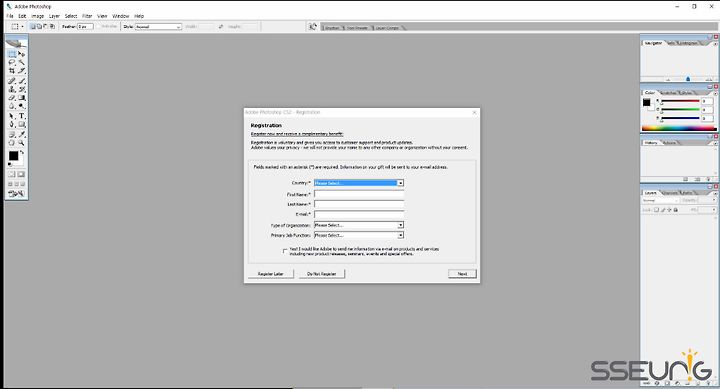Image resolution: width=720 pixels, height=389 pixels.
Task: Select the Notes tool
Action: coord(12,135)
